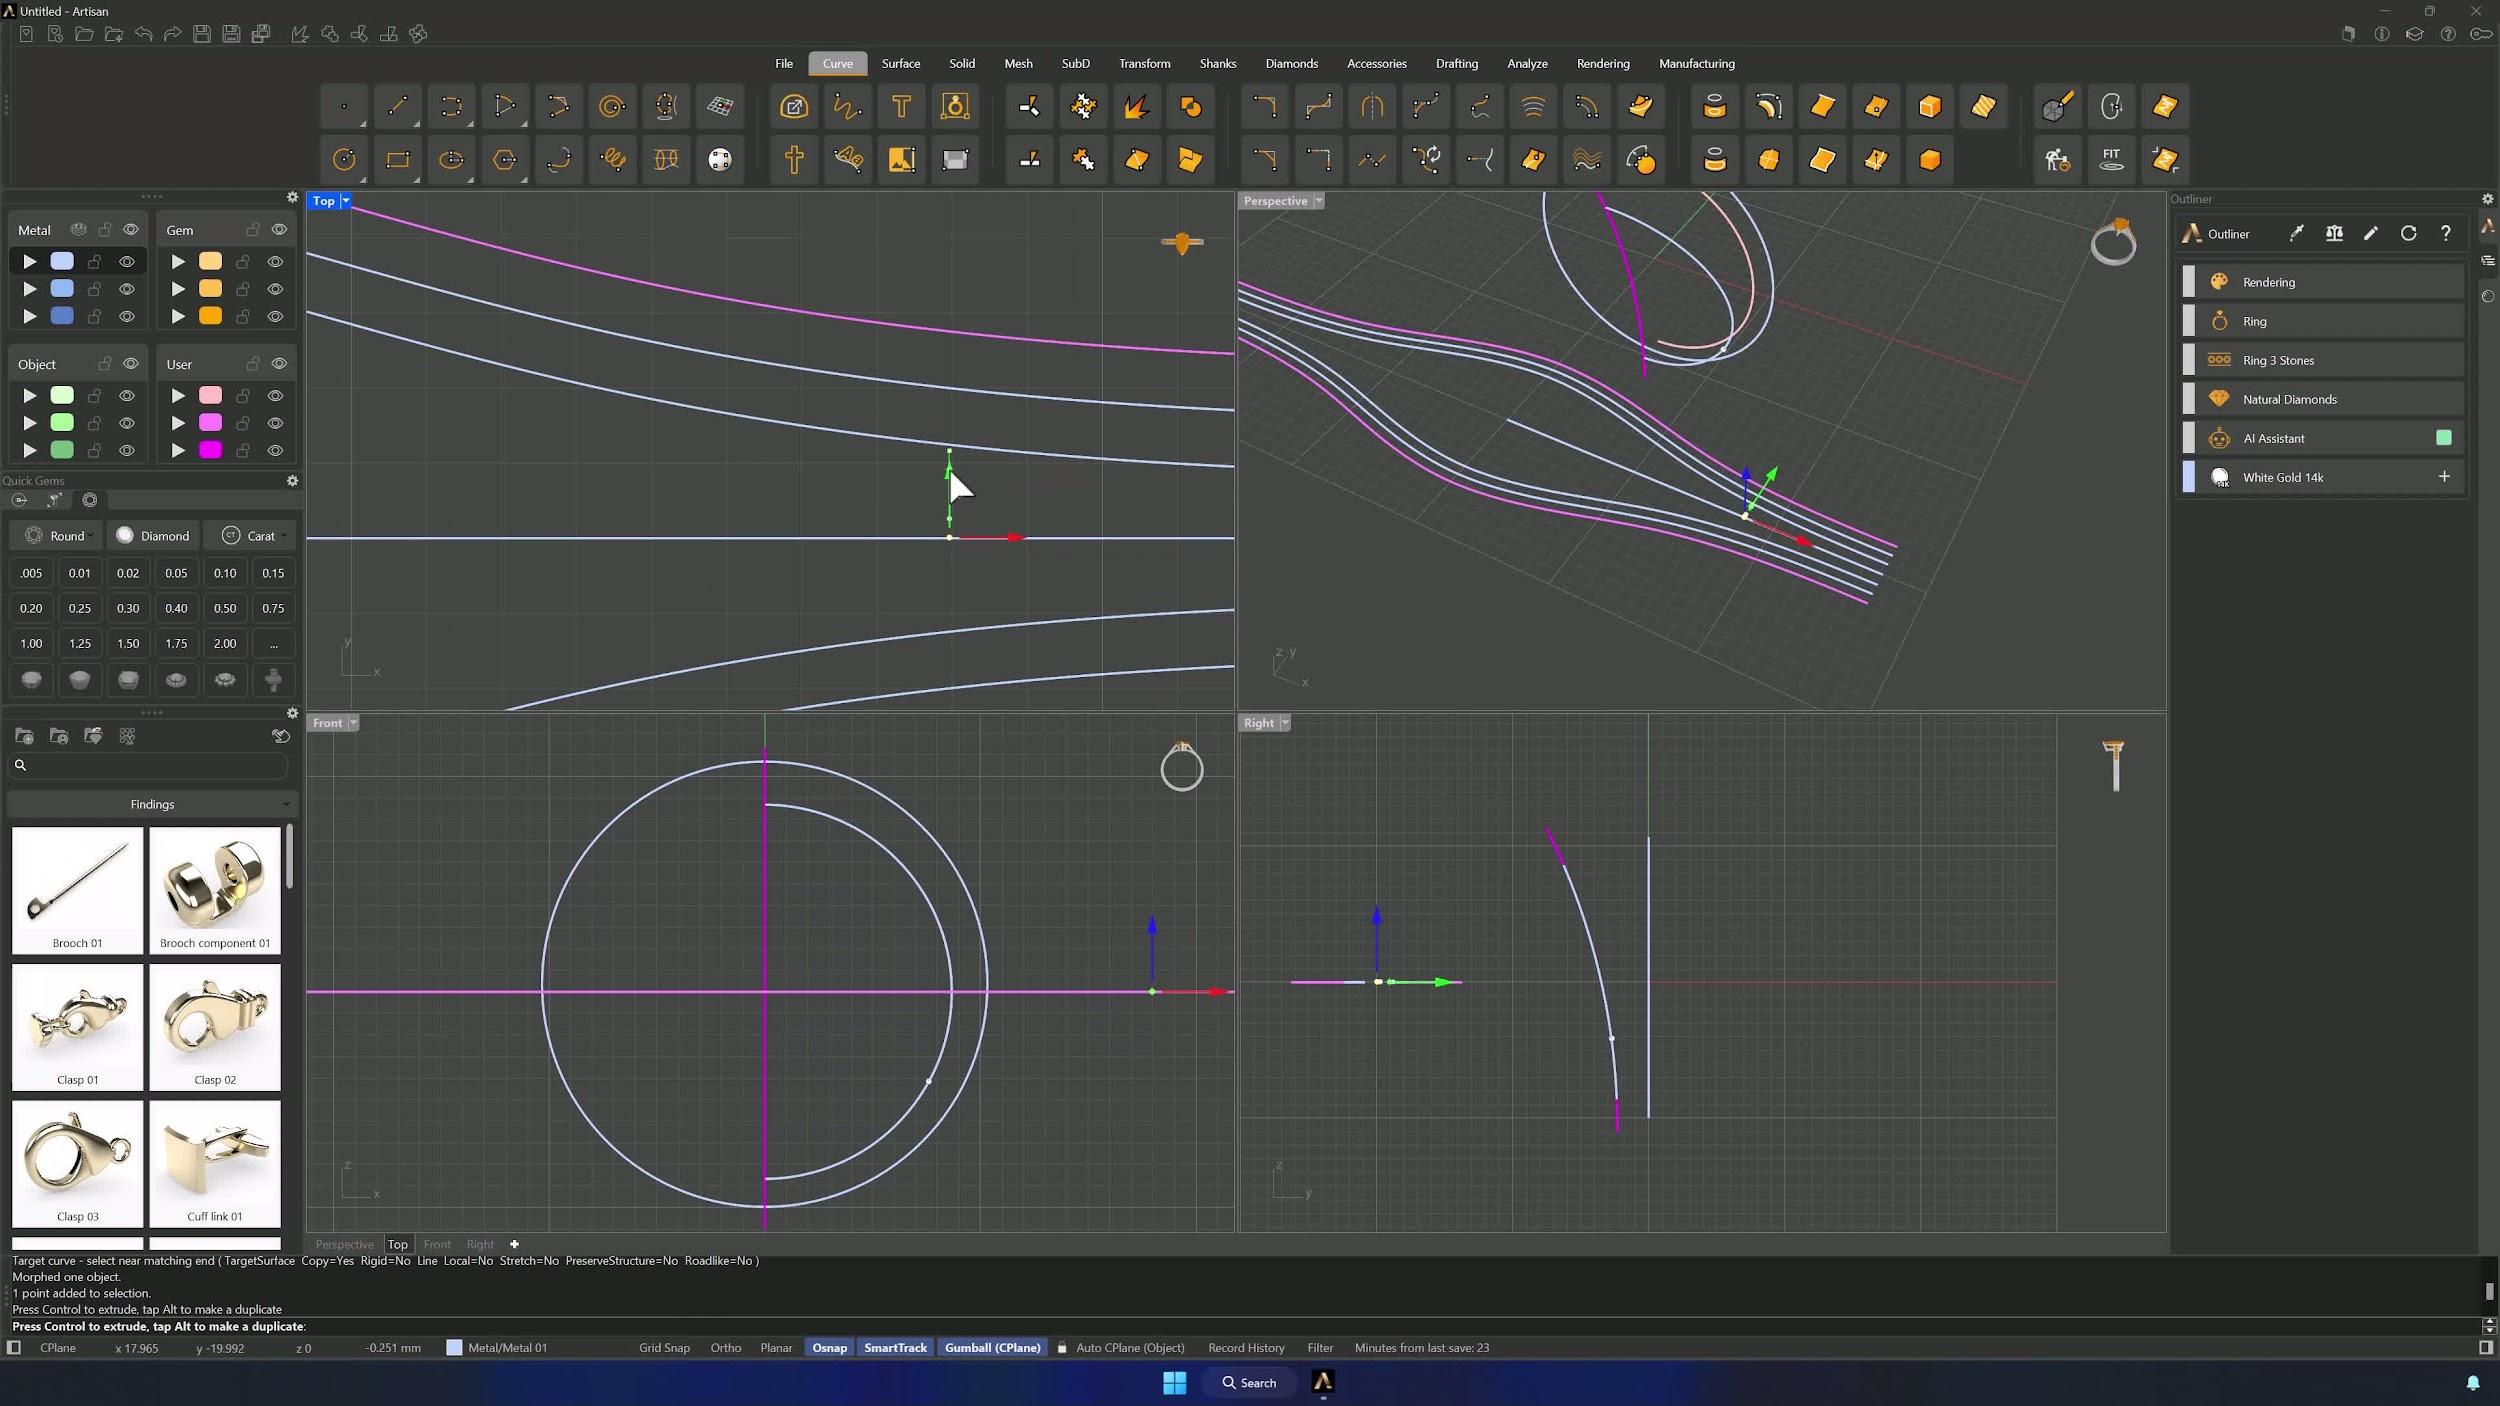2500x1406 pixels.
Task: Click the wavy multiple curves tool
Action: pos(1587,160)
